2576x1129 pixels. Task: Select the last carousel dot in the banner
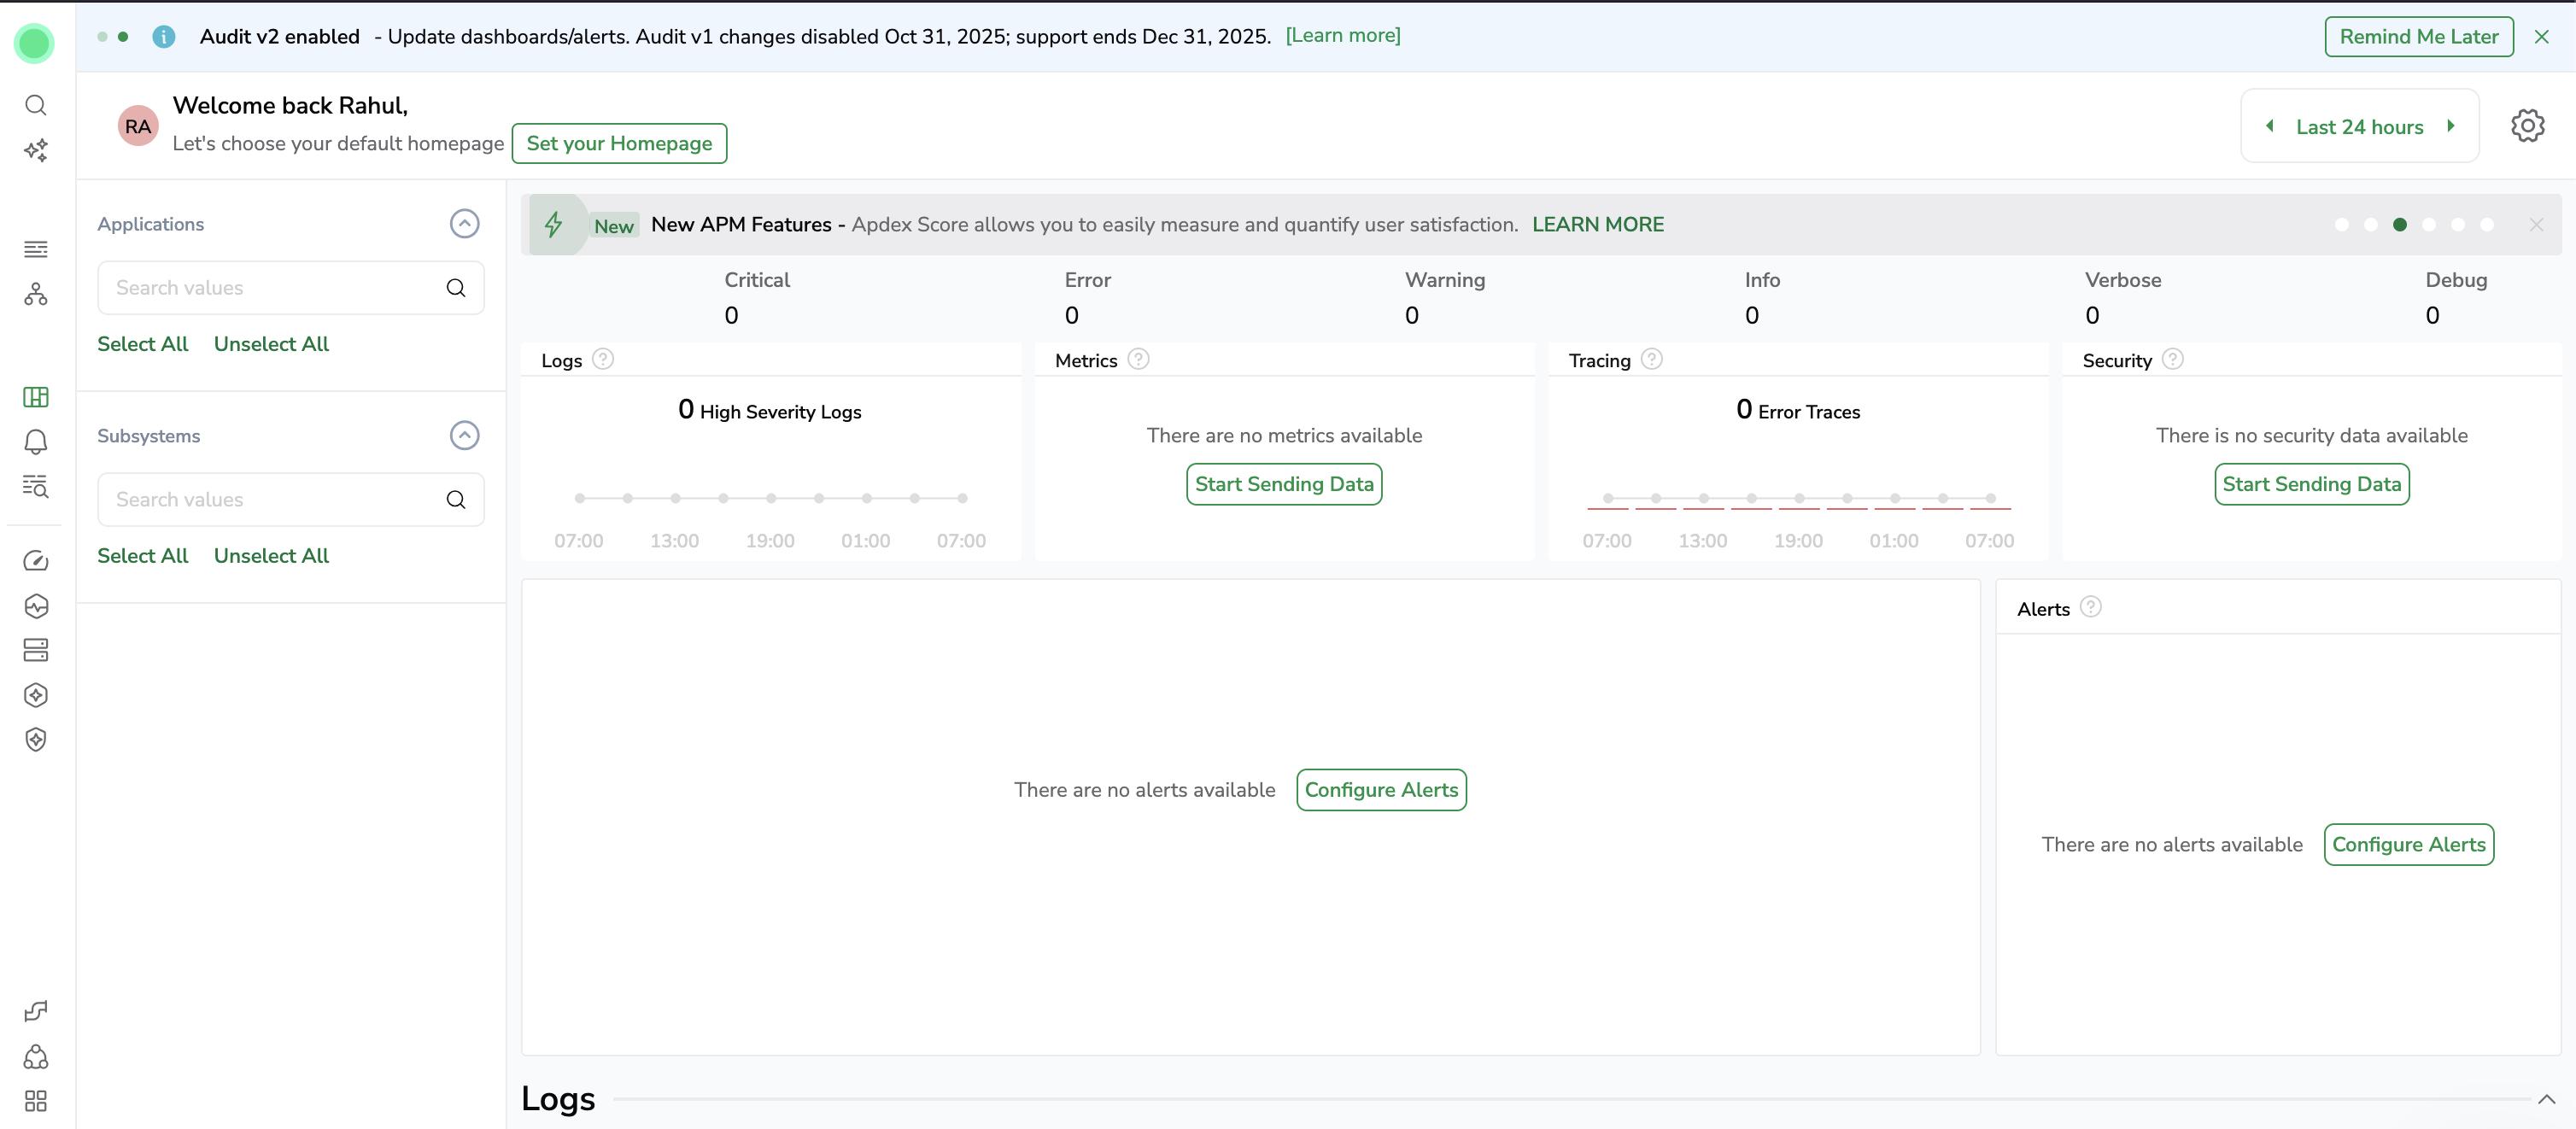tap(2486, 225)
